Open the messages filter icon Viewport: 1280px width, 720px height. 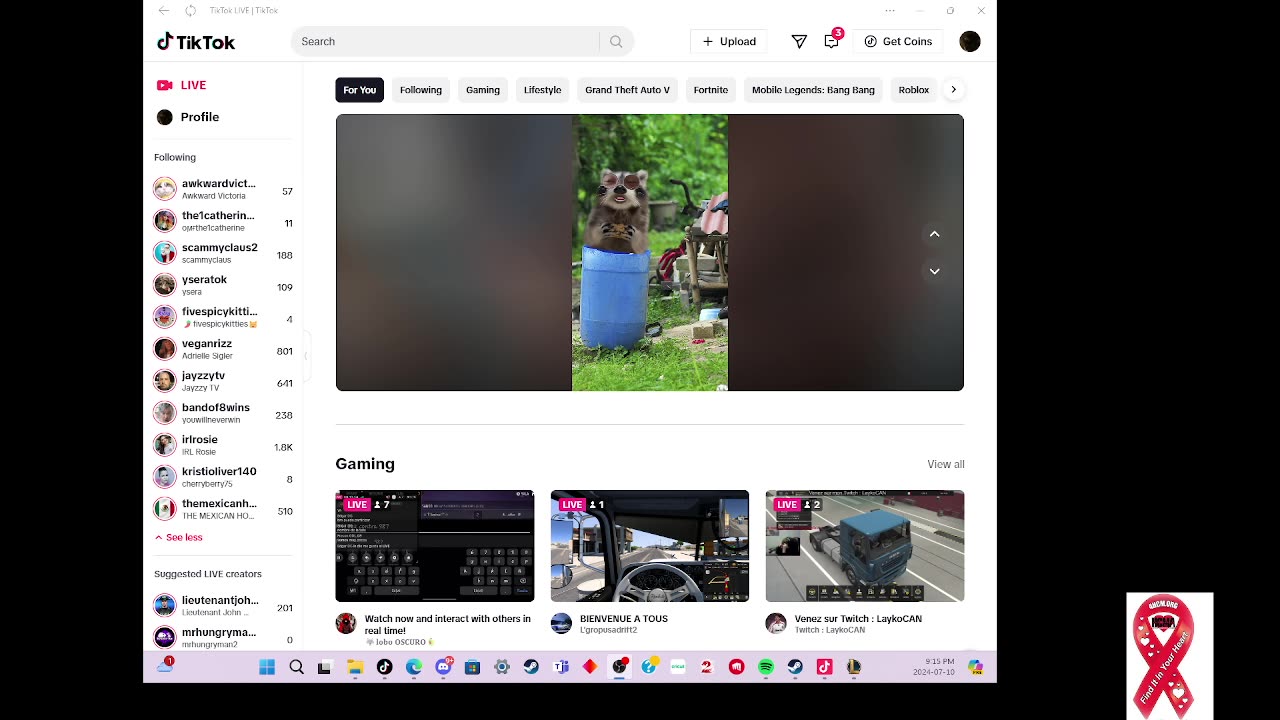click(799, 42)
